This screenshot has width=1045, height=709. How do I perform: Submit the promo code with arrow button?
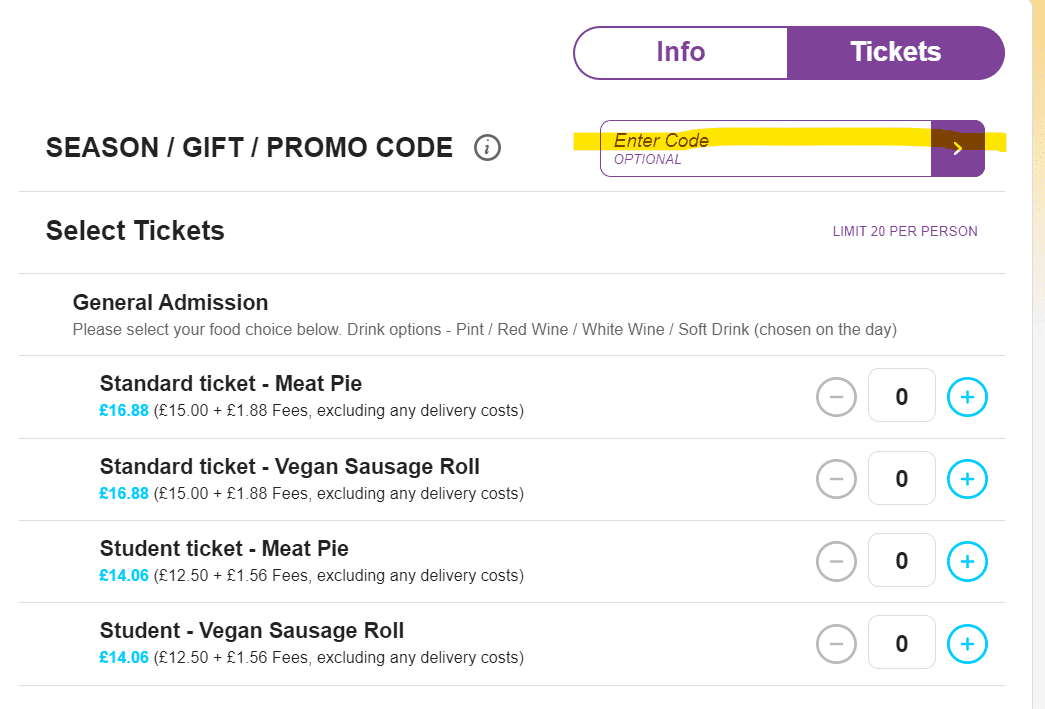click(958, 149)
